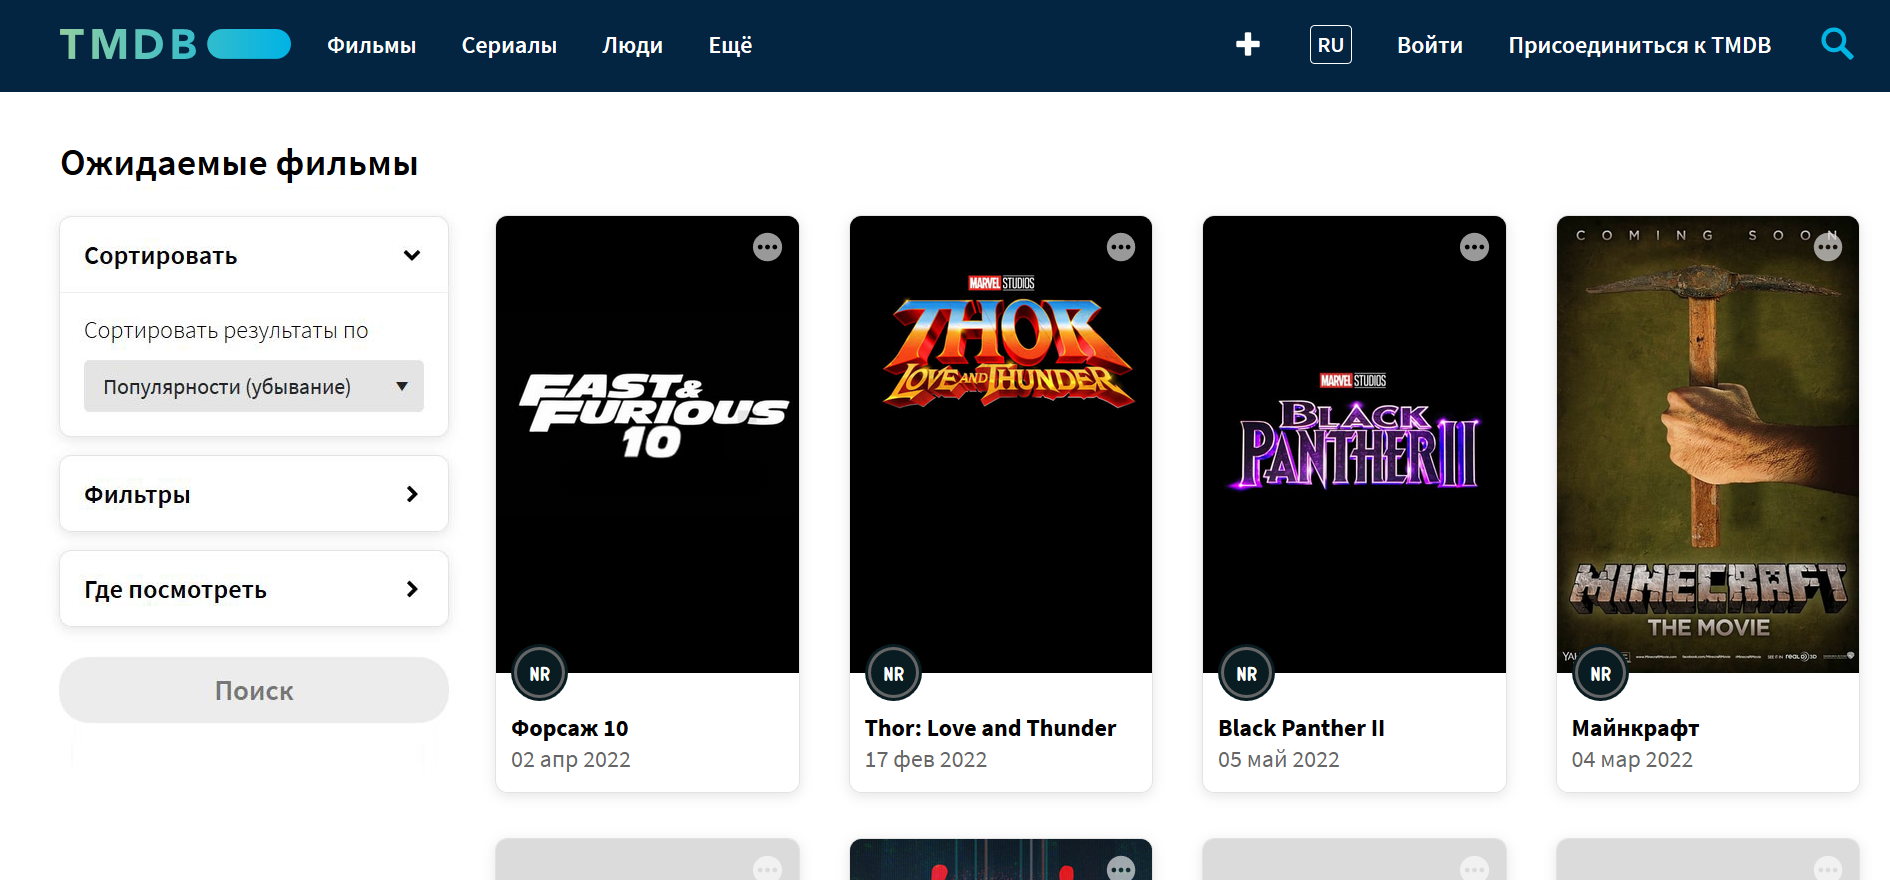Click NR rating badge on Форсаж 10
Image resolution: width=1890 pixels, height=880 pixels.
tap(540, 674)
